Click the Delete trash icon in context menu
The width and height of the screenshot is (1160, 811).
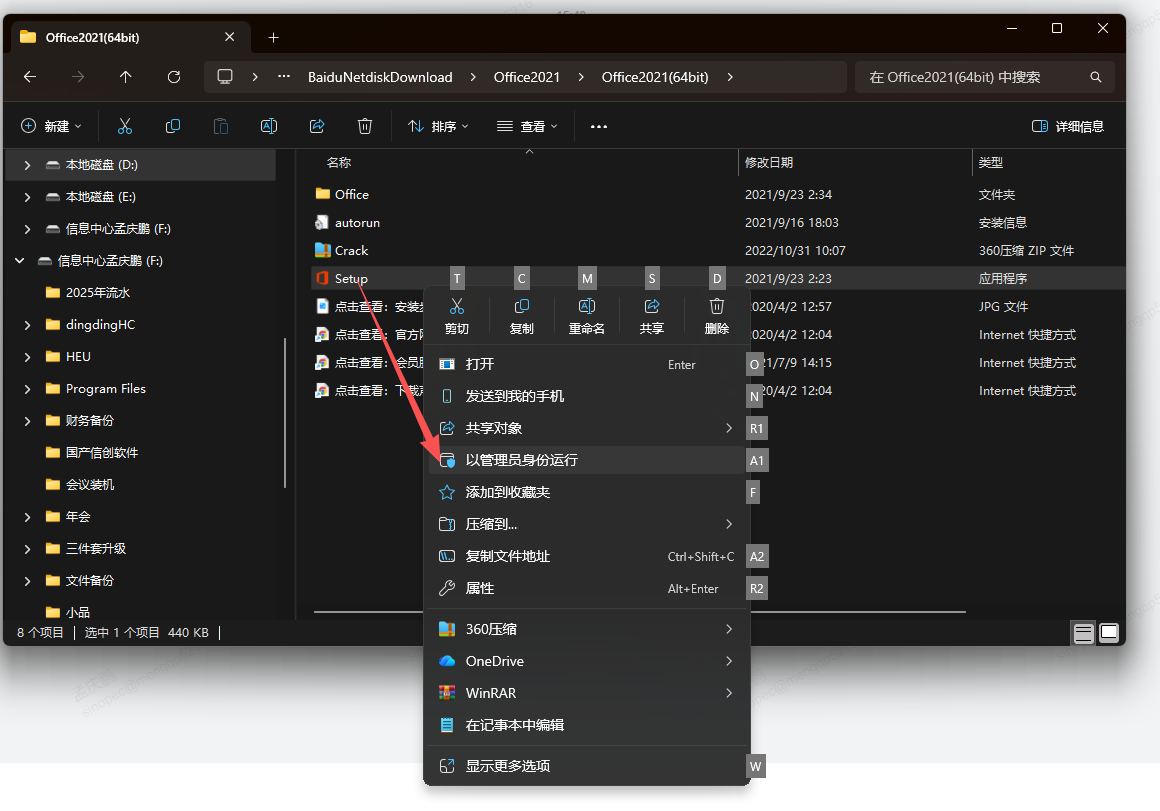click(x=717, y=306)
